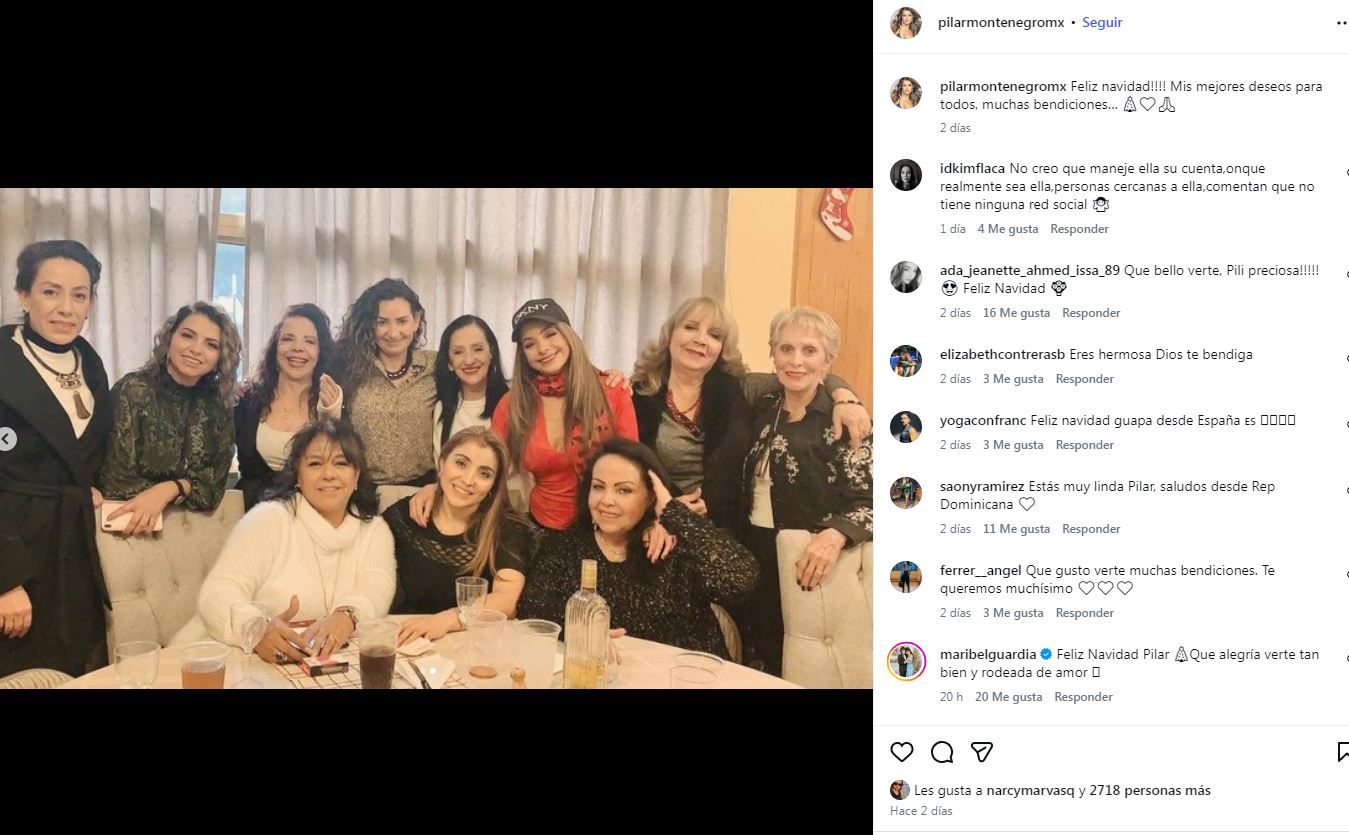This screenshot has height=835, width=1349.
Task: Open the three-dot more options menu
Action: pos(1342,22)
